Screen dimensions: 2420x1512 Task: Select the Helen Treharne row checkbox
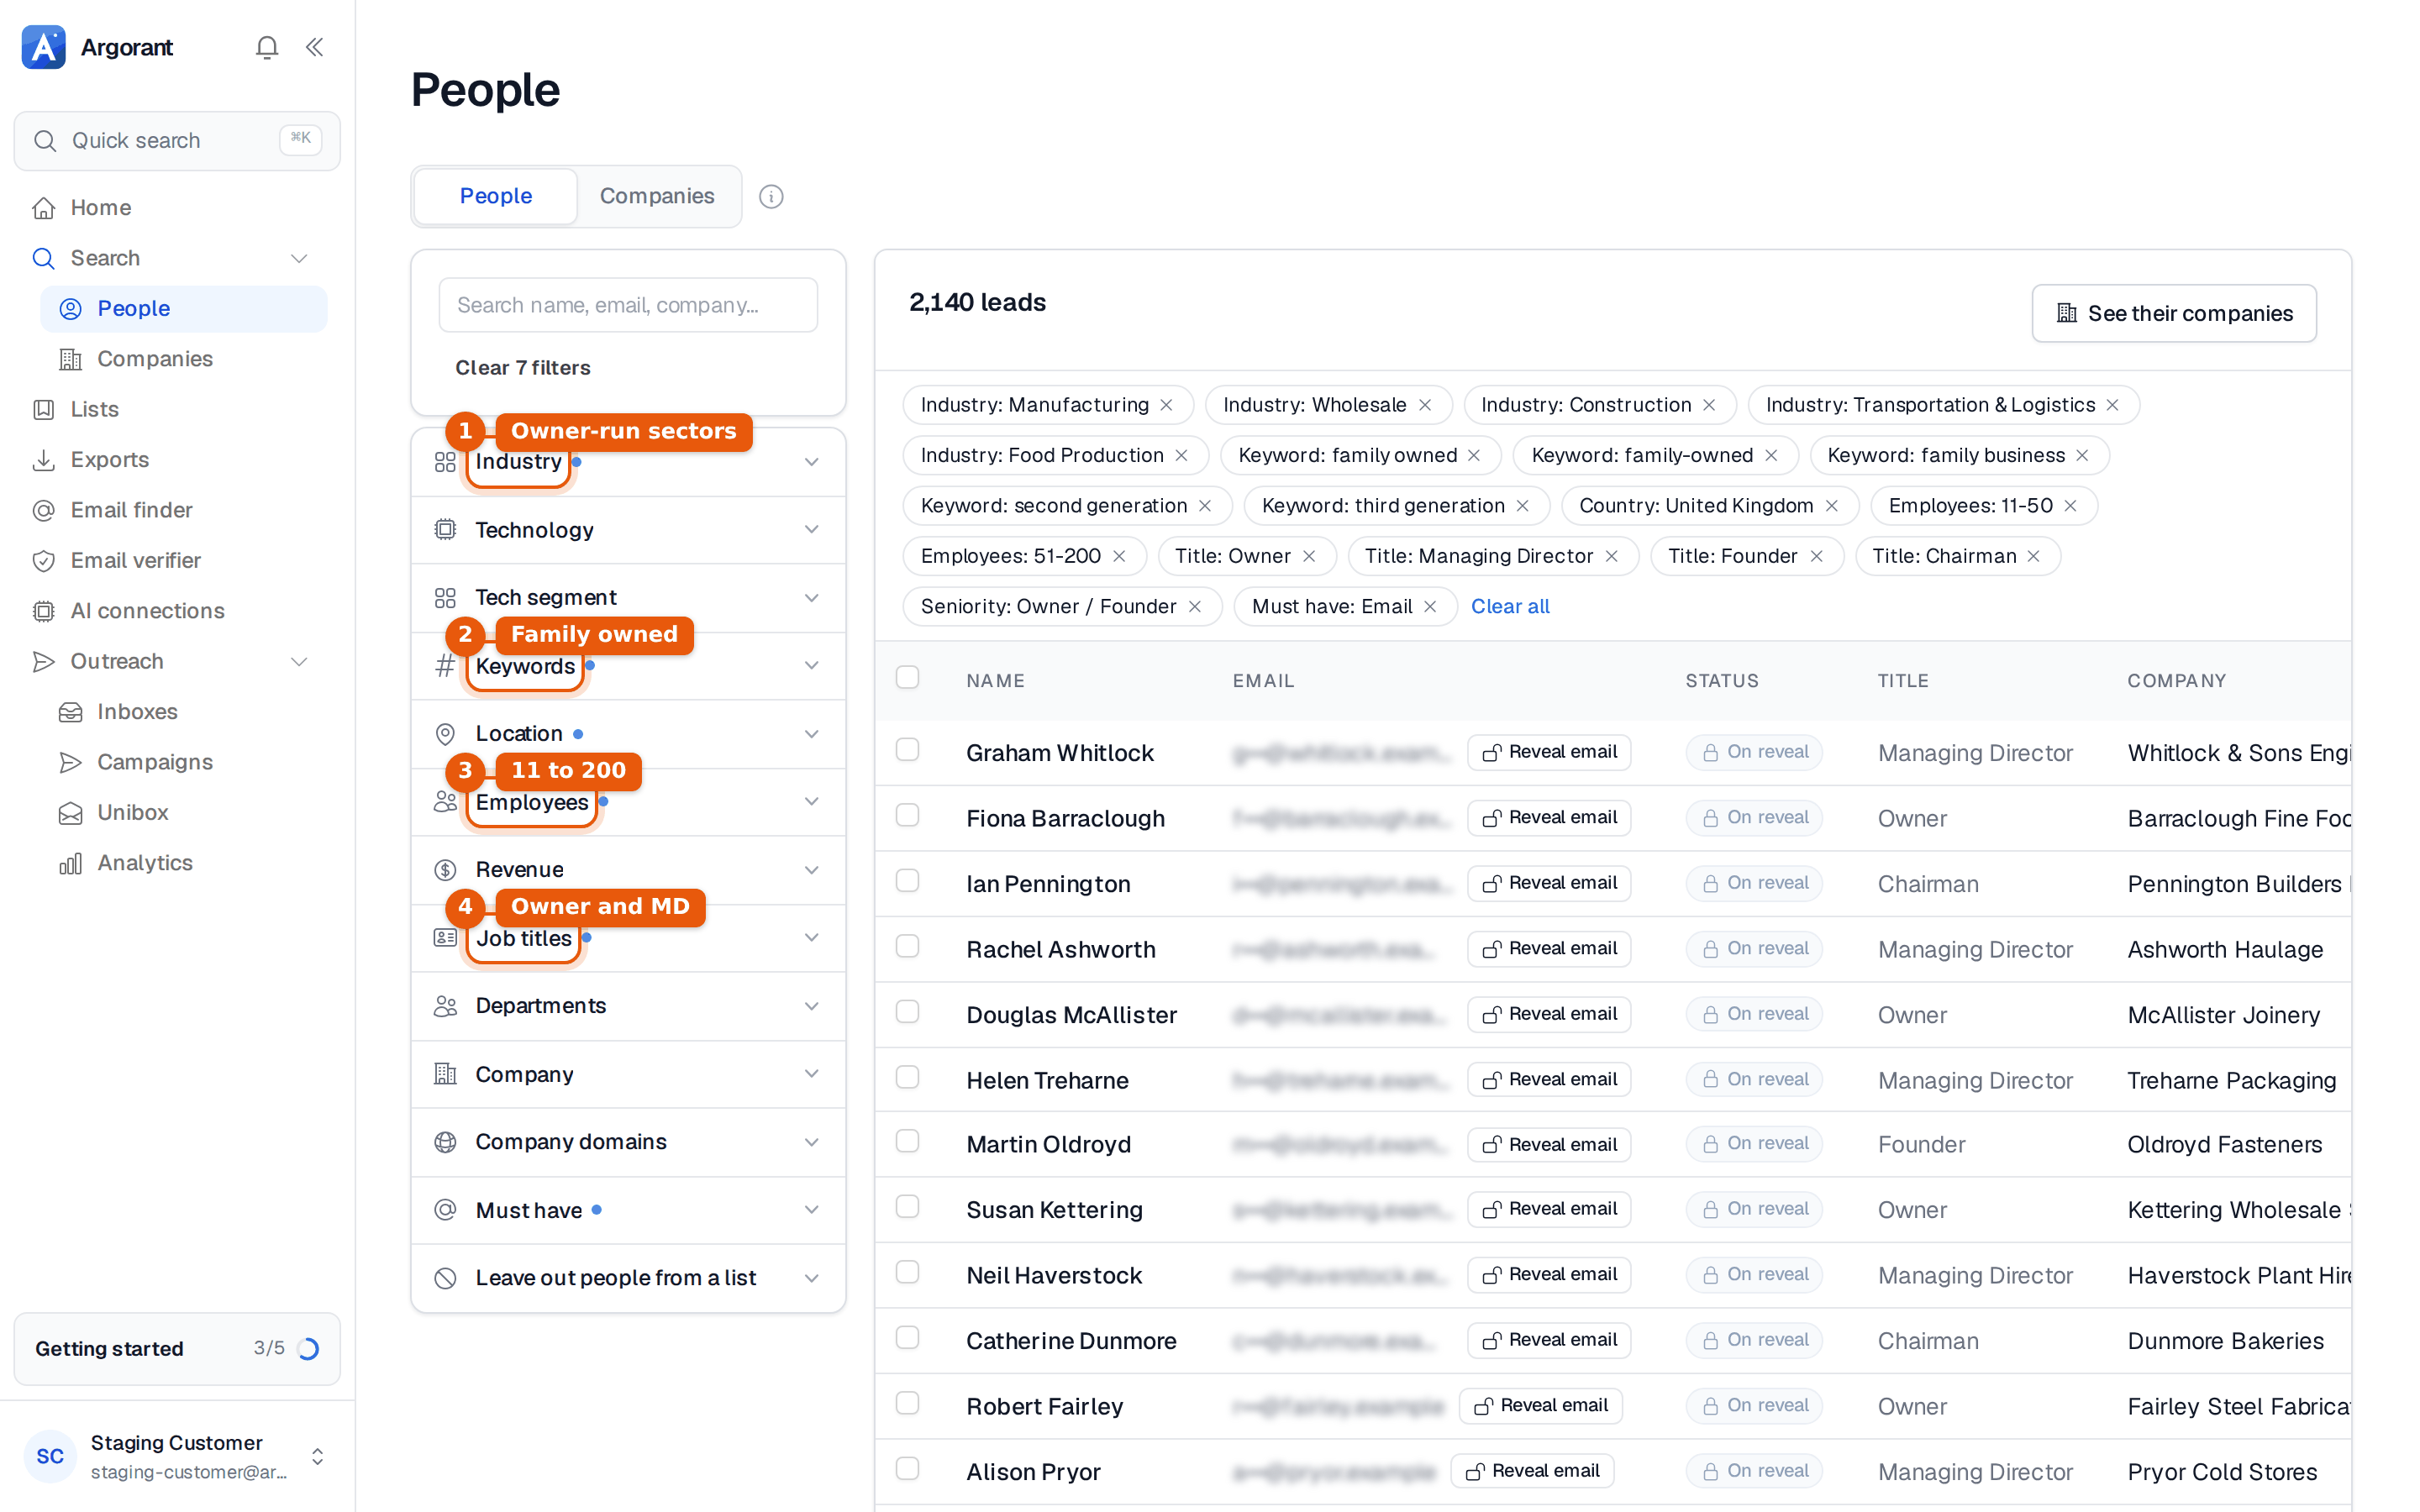tap(907, 1078)
